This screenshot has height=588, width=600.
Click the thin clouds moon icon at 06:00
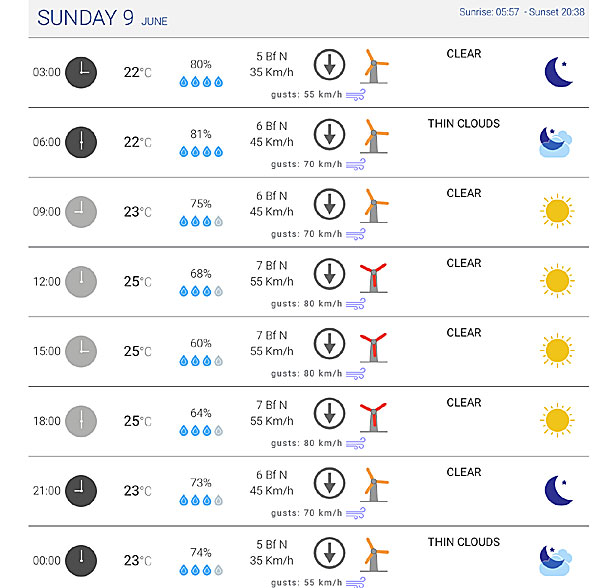pyautogui.click(x=556, y=142)
